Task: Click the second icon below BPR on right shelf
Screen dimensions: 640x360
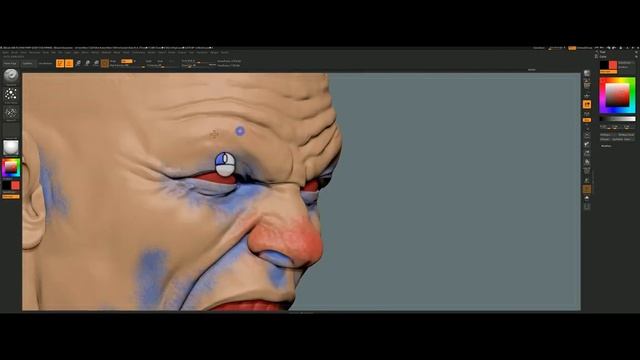Action: tap(587, 85)
